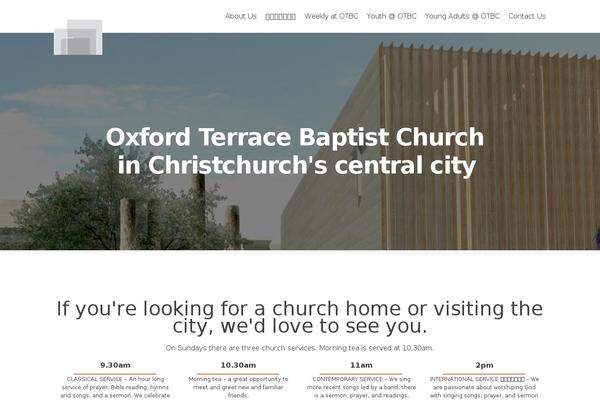Visit Young Adults @ OTBC page
Screen dimensions: 600x400
[x=462, y=16]
